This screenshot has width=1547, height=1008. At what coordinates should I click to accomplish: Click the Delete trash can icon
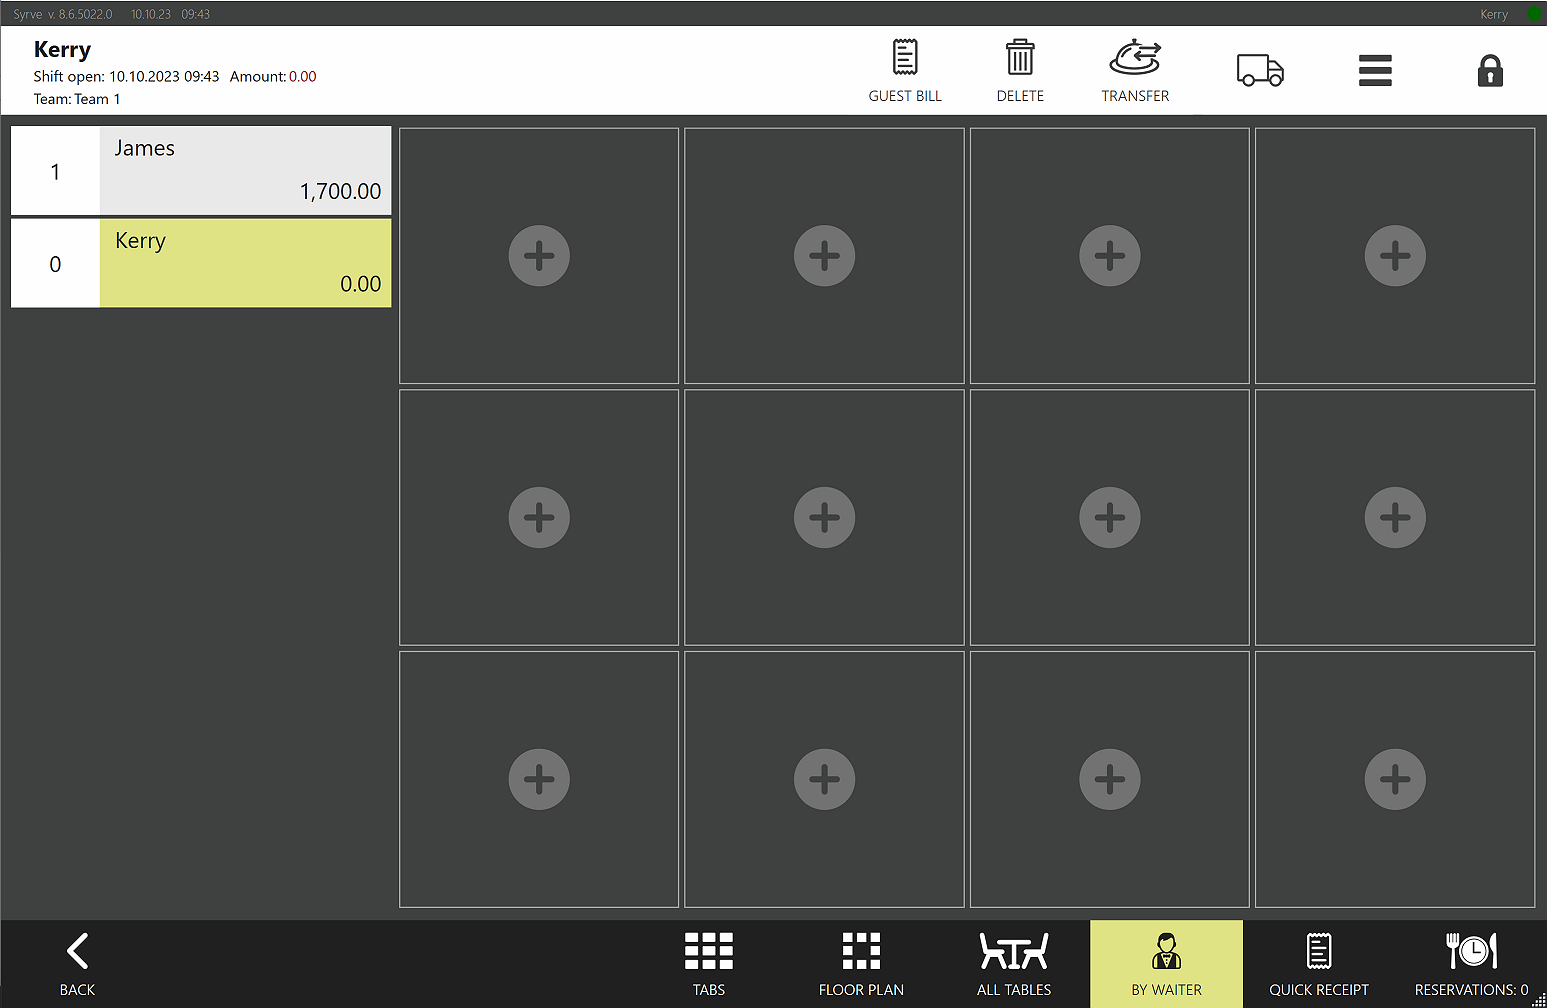(1019, 70)
